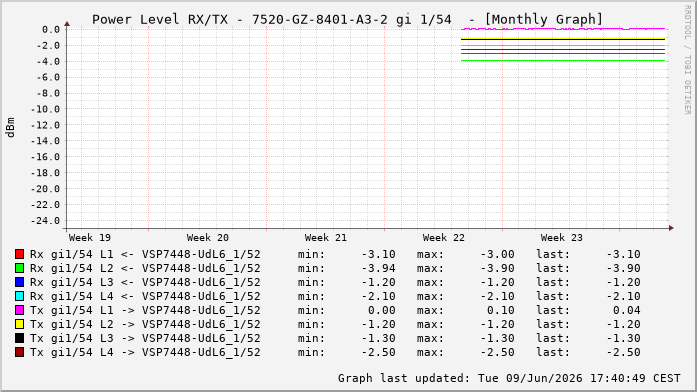
Task: Click the cyan Rx L4 legend swatch
Action: [x=19, y=296]
